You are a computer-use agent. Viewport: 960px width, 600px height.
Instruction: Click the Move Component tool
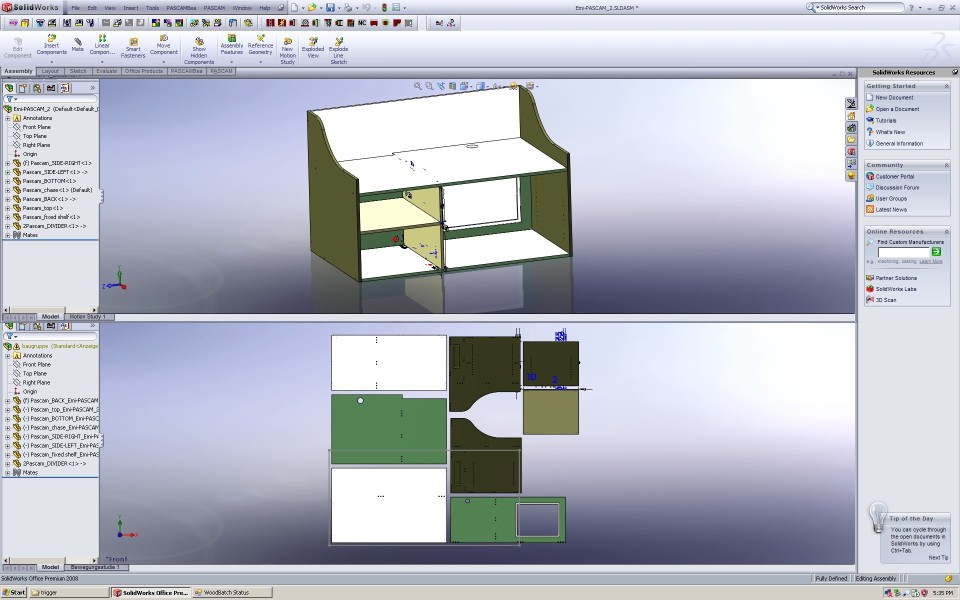pos(164,45)
